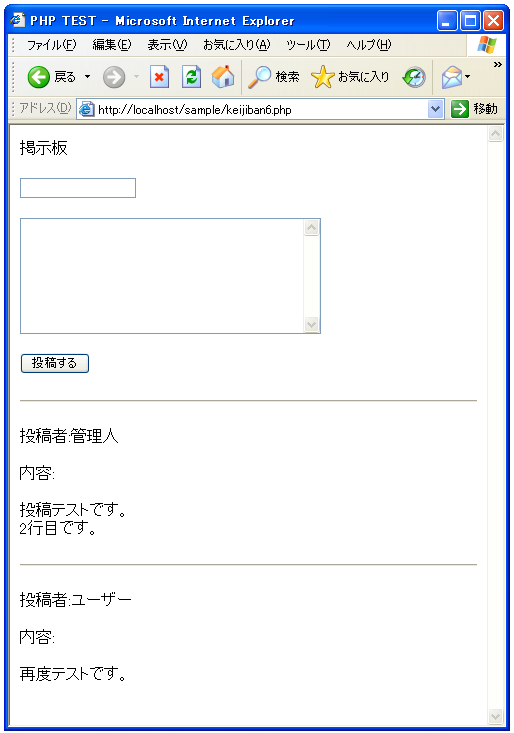
Task: Open the ファイル(F) menu
Action: [51, 45]
